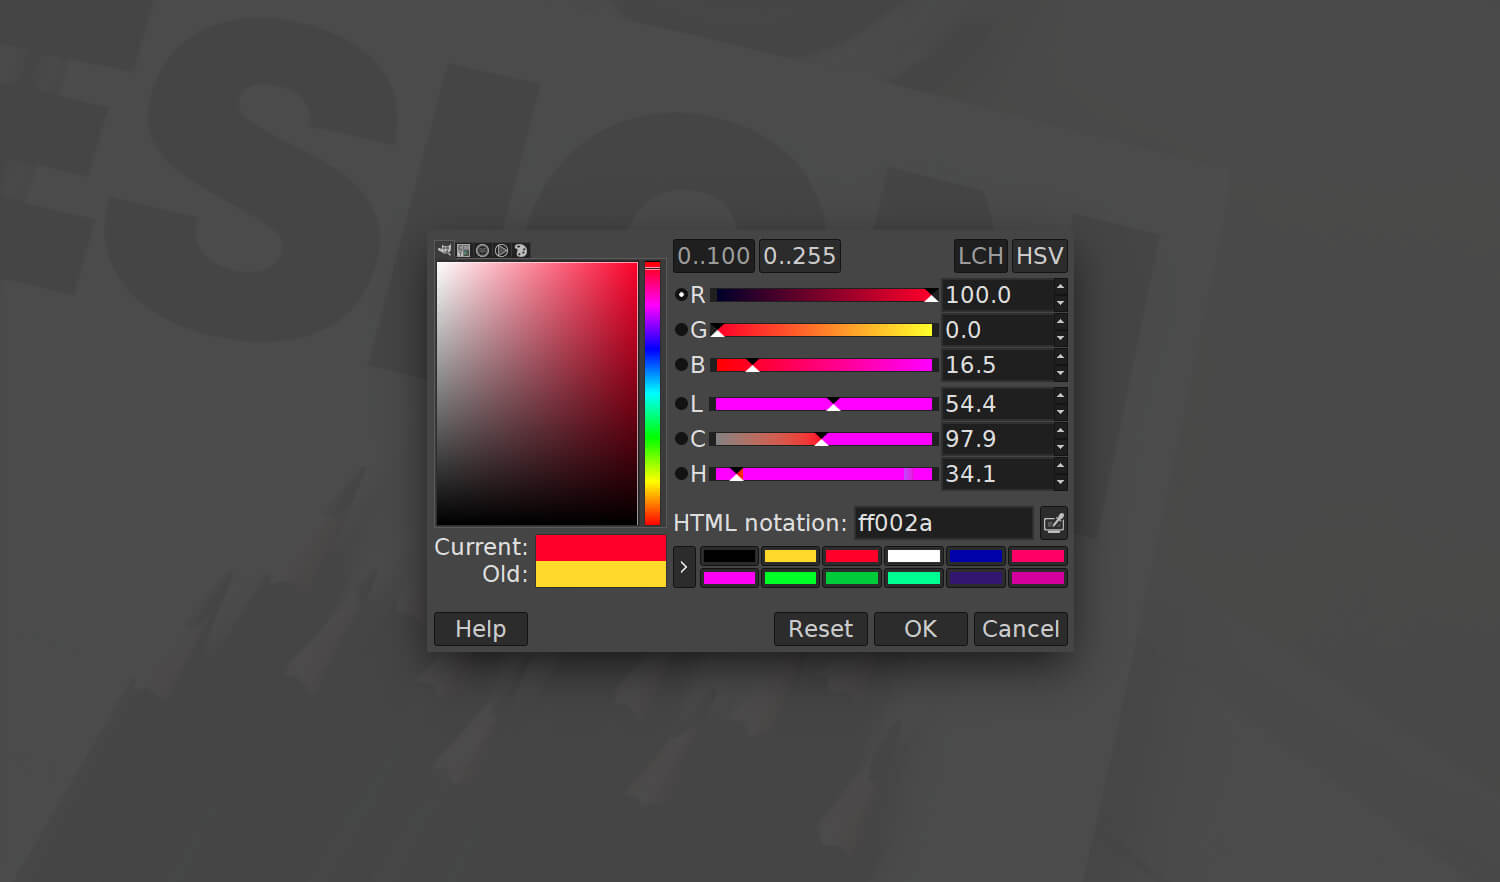Select the G channel radio button
Image resolution: width=1500 pixels, height=882 pixels.
click(681, 330)
